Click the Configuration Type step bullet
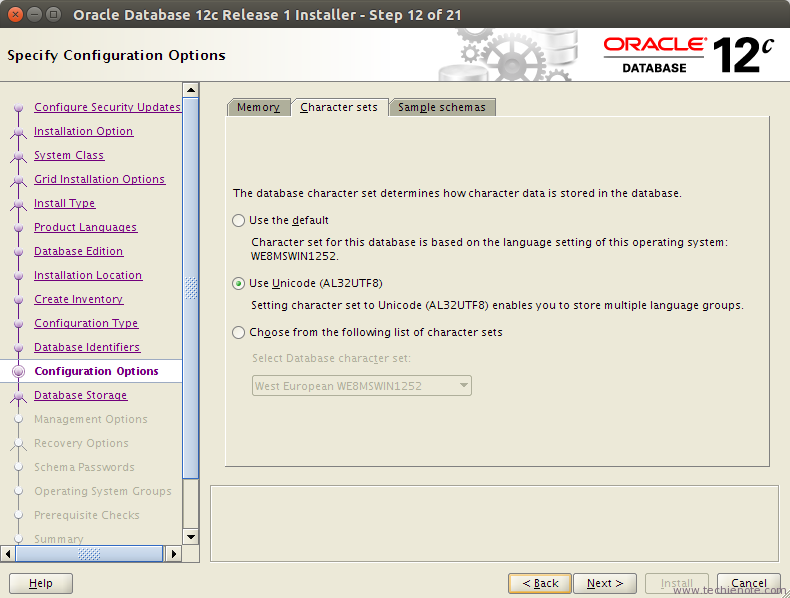Image resolution: width=790 pixels, height=598 pixels. tap(19, 323)
